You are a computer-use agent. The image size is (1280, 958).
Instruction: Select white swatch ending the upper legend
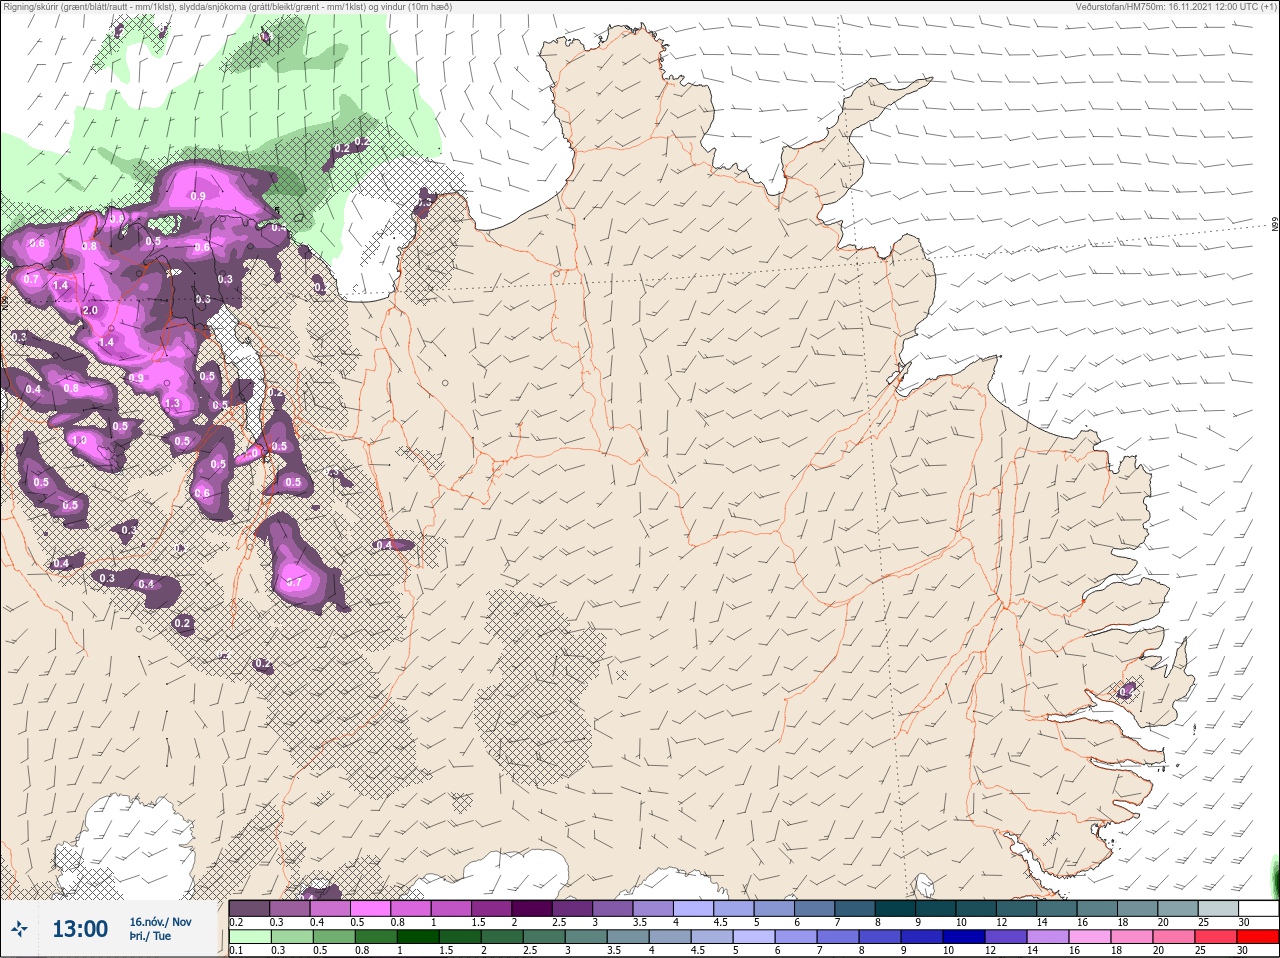coord(1257,908)
